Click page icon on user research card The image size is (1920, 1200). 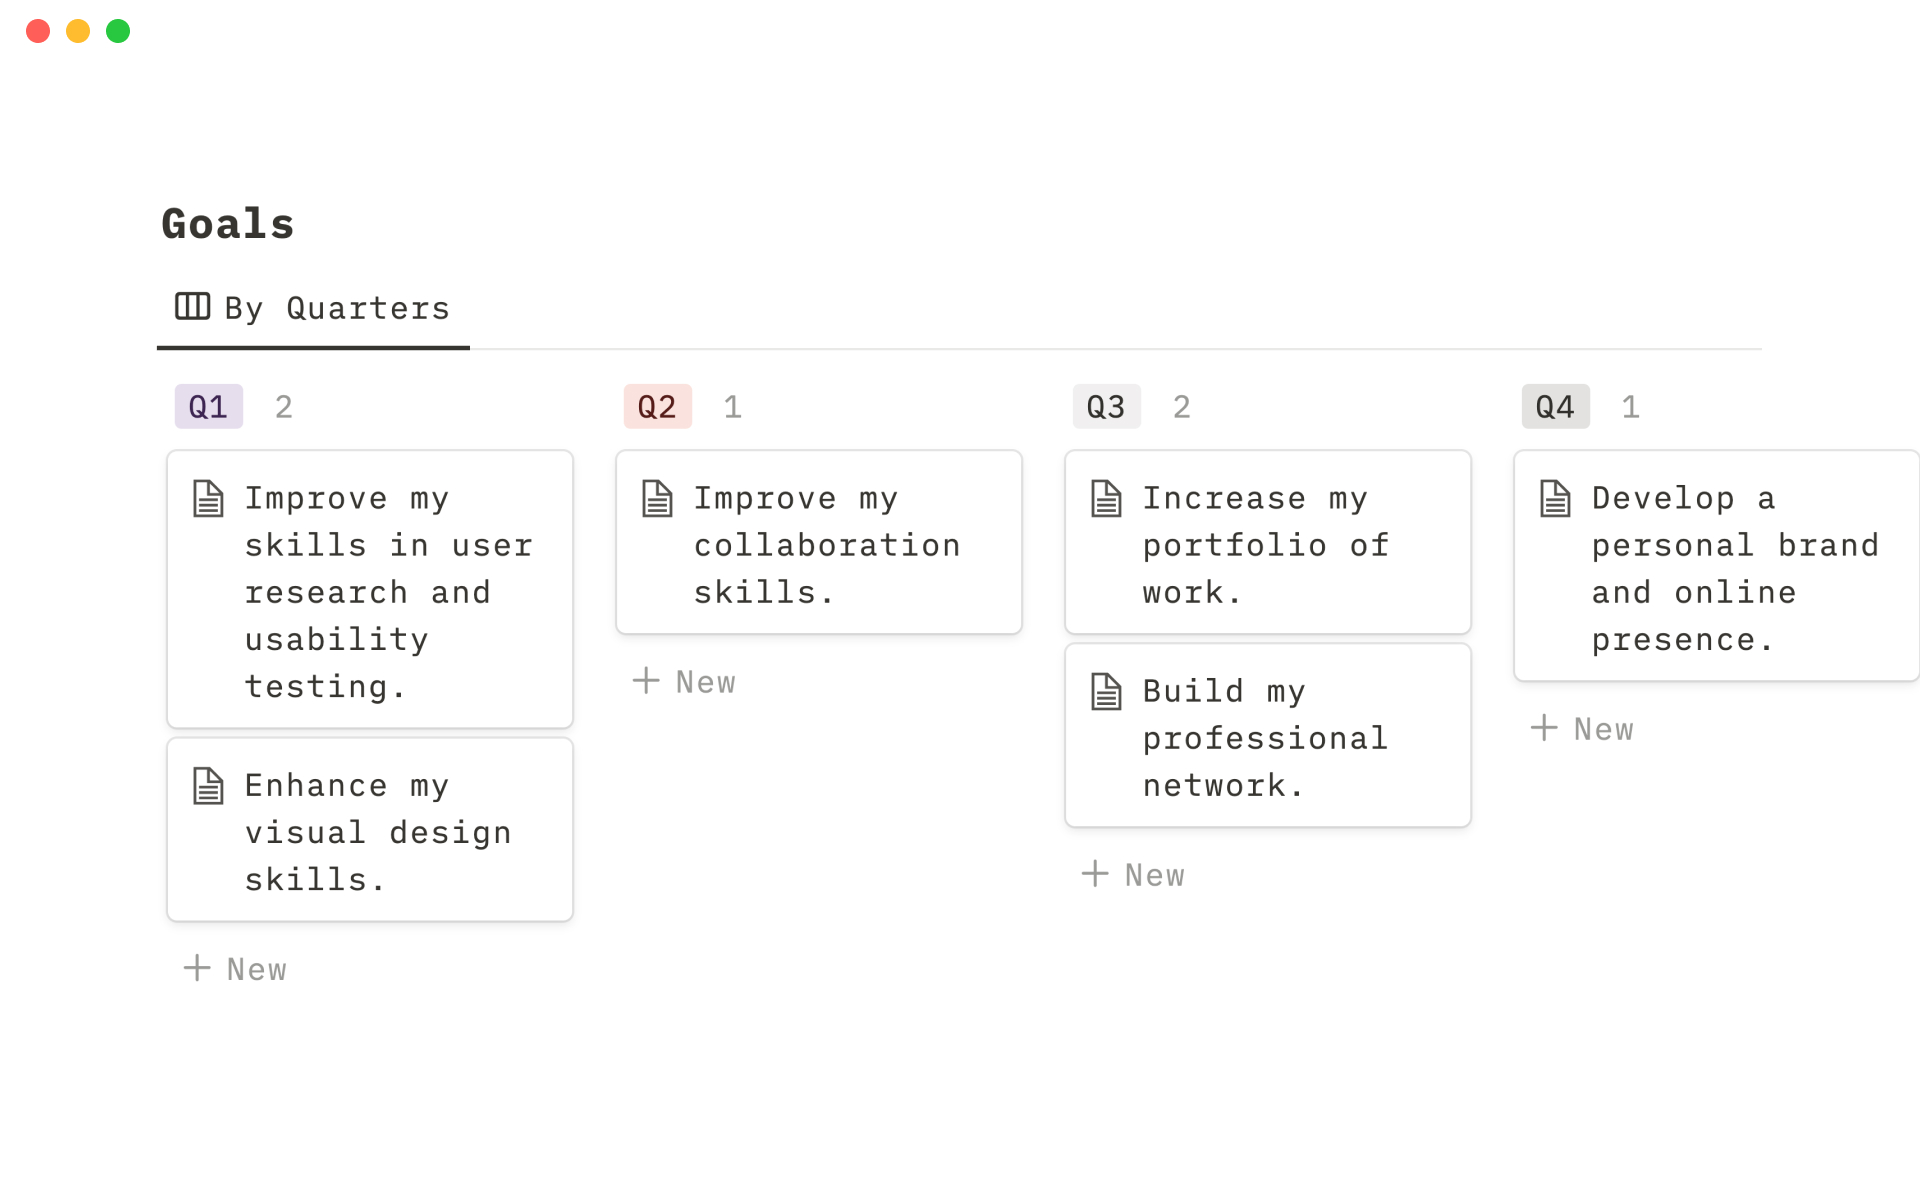[208, 498]
